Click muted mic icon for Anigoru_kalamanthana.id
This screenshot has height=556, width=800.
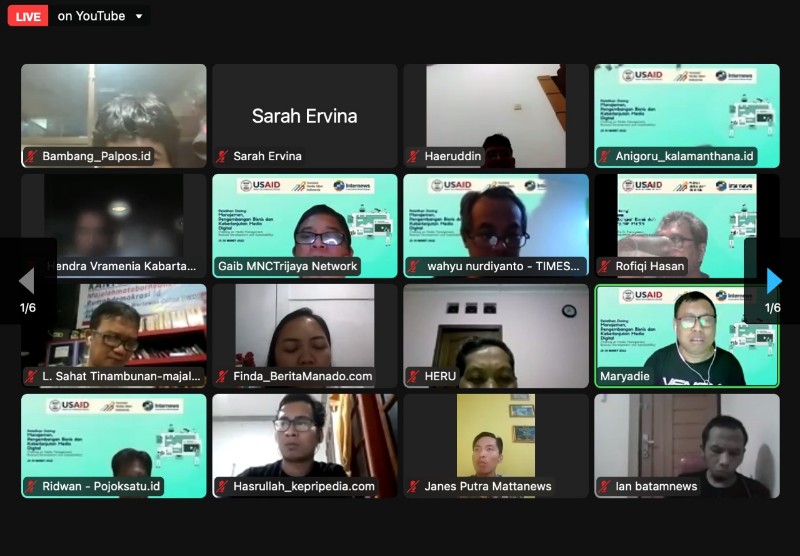[x=605, y=156]
